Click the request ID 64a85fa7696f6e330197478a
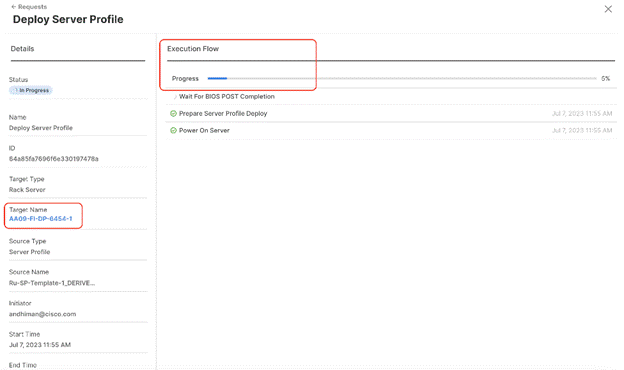 tap(54, 159)
